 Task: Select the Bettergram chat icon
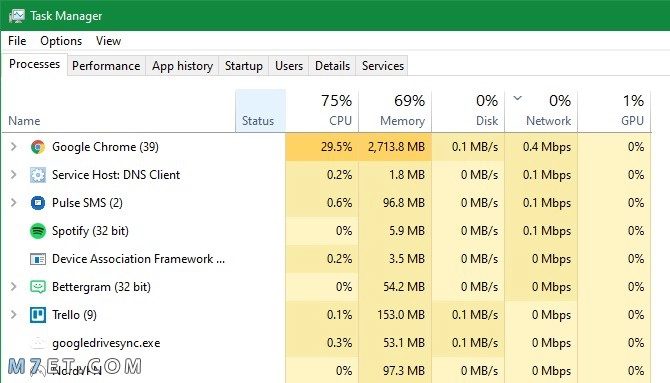(38, 287)
